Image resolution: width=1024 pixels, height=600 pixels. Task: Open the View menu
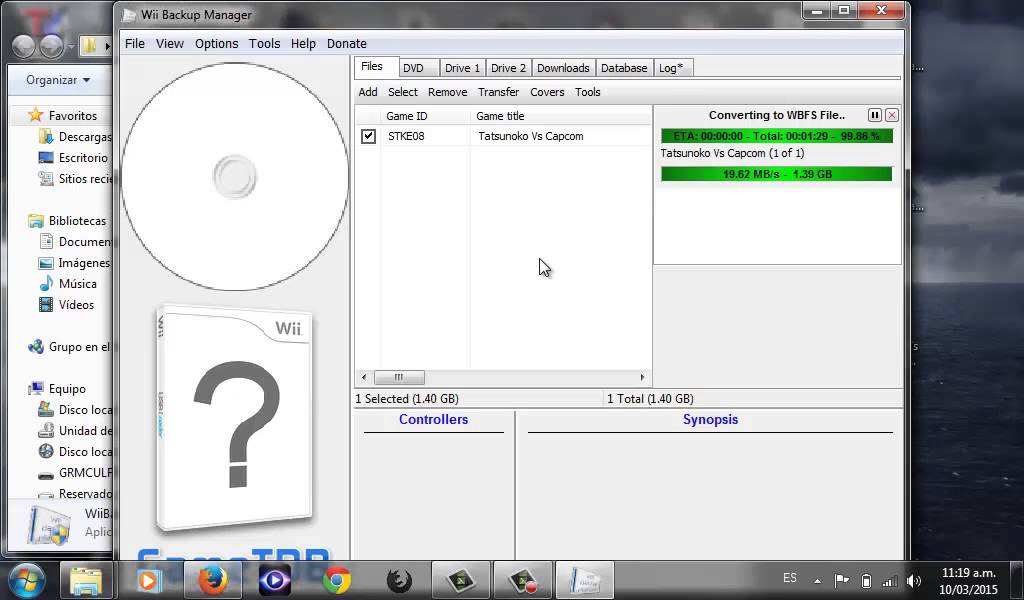click(x=169, y=43)
